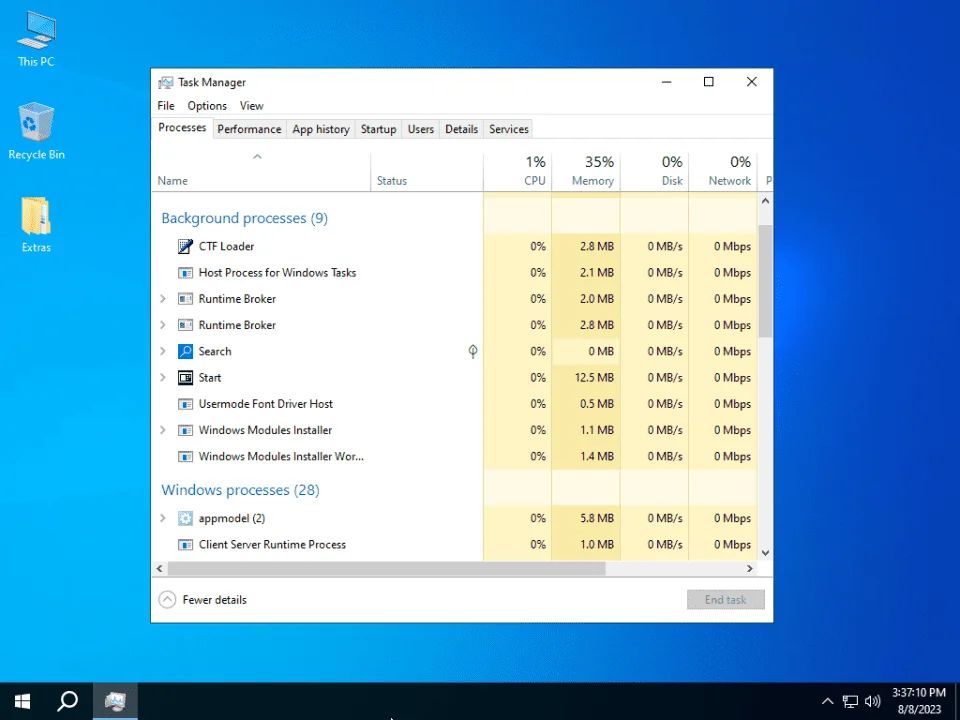Screen dimensions: 960x720
Task: Switch to the App history tab
Action: [321, 129]
